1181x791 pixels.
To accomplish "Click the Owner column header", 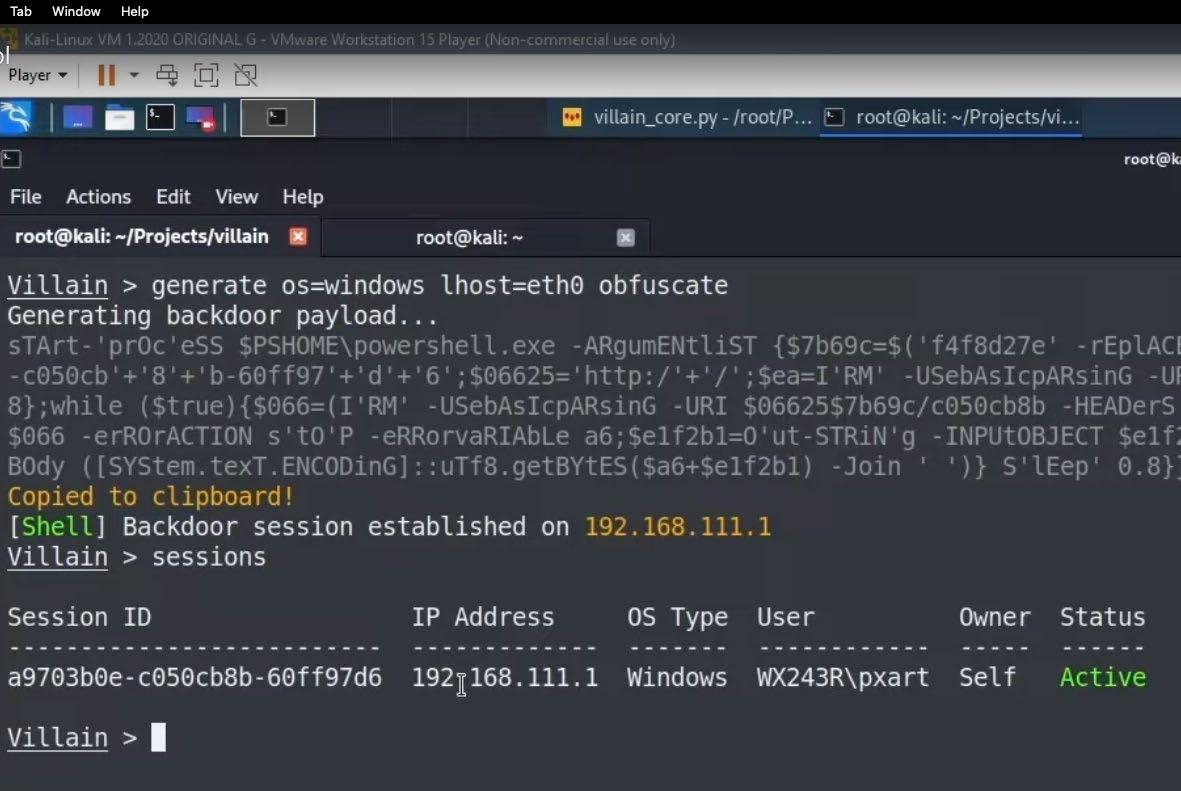I will pos(994,617).
